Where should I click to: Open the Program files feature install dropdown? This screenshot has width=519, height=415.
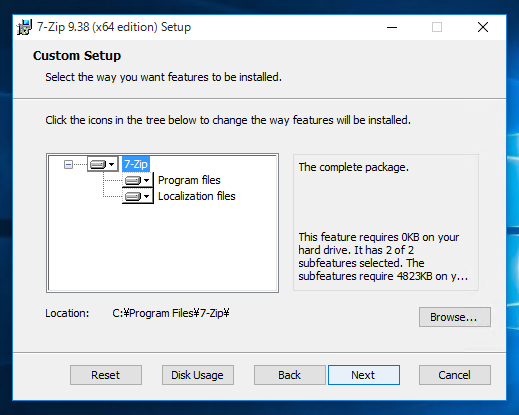(x=138, y=180)
